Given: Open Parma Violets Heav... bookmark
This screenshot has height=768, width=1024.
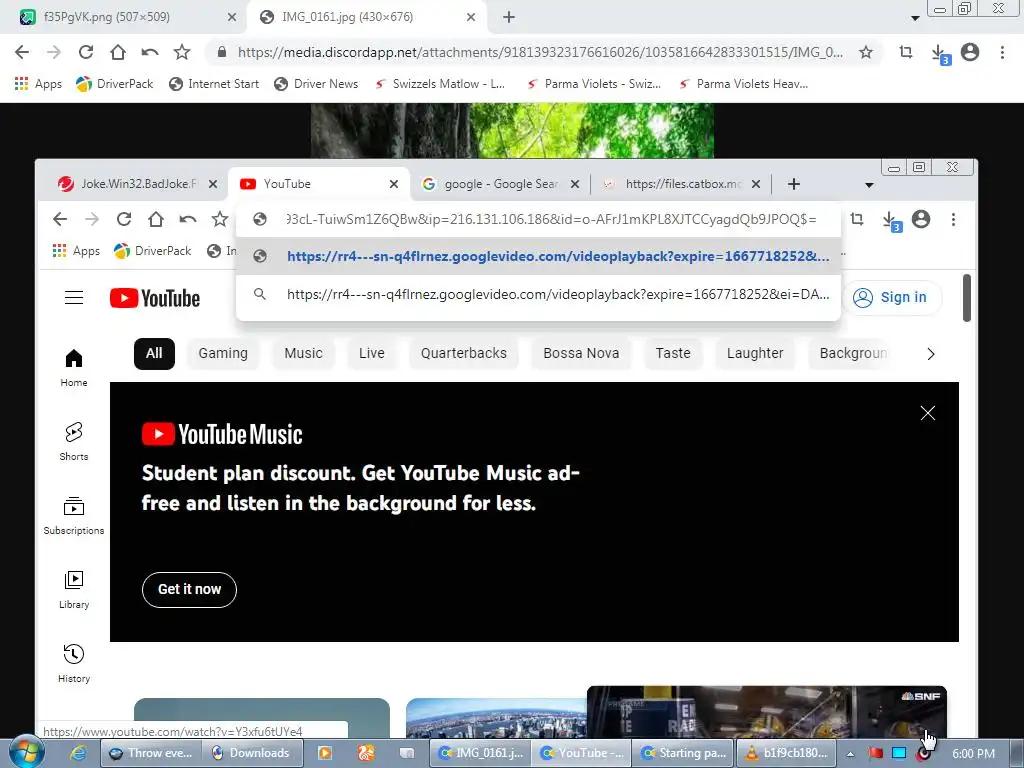Looking at the screenshot, I should click(x=744, y=84).
